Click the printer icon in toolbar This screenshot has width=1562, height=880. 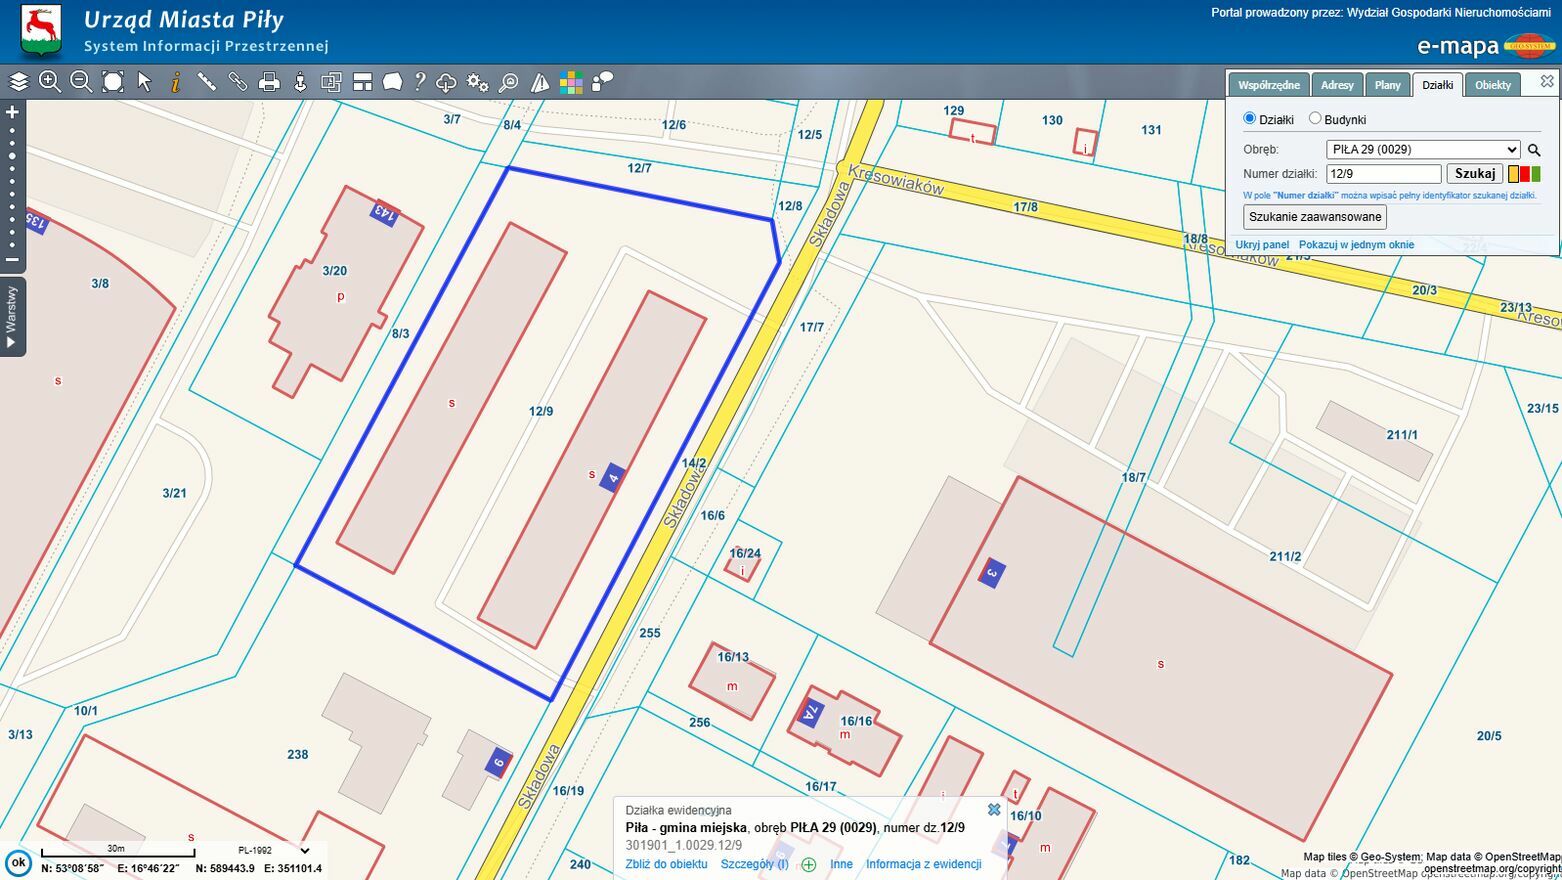(269, 82)
